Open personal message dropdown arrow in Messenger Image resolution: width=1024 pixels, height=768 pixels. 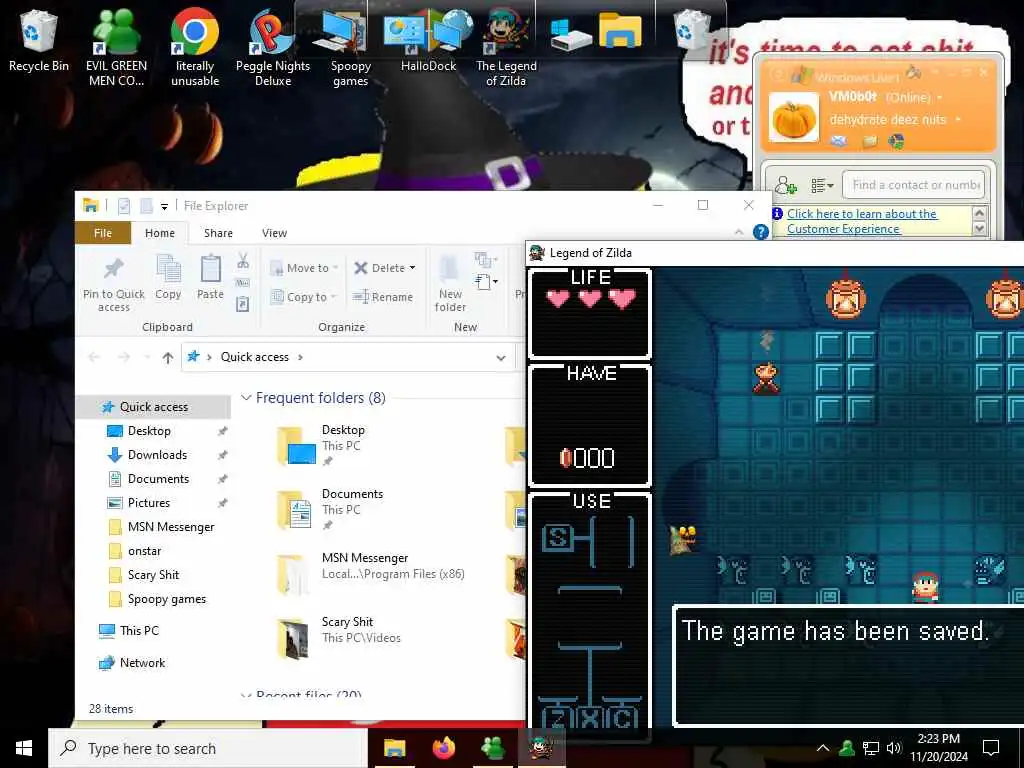tap(958, 120)
